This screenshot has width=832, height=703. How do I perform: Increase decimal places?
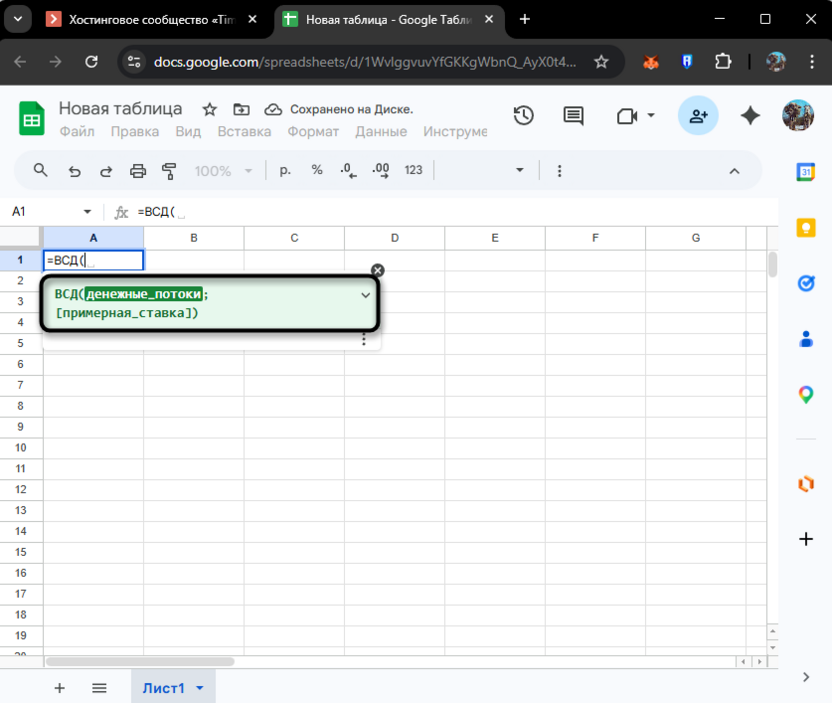[380, 170]
